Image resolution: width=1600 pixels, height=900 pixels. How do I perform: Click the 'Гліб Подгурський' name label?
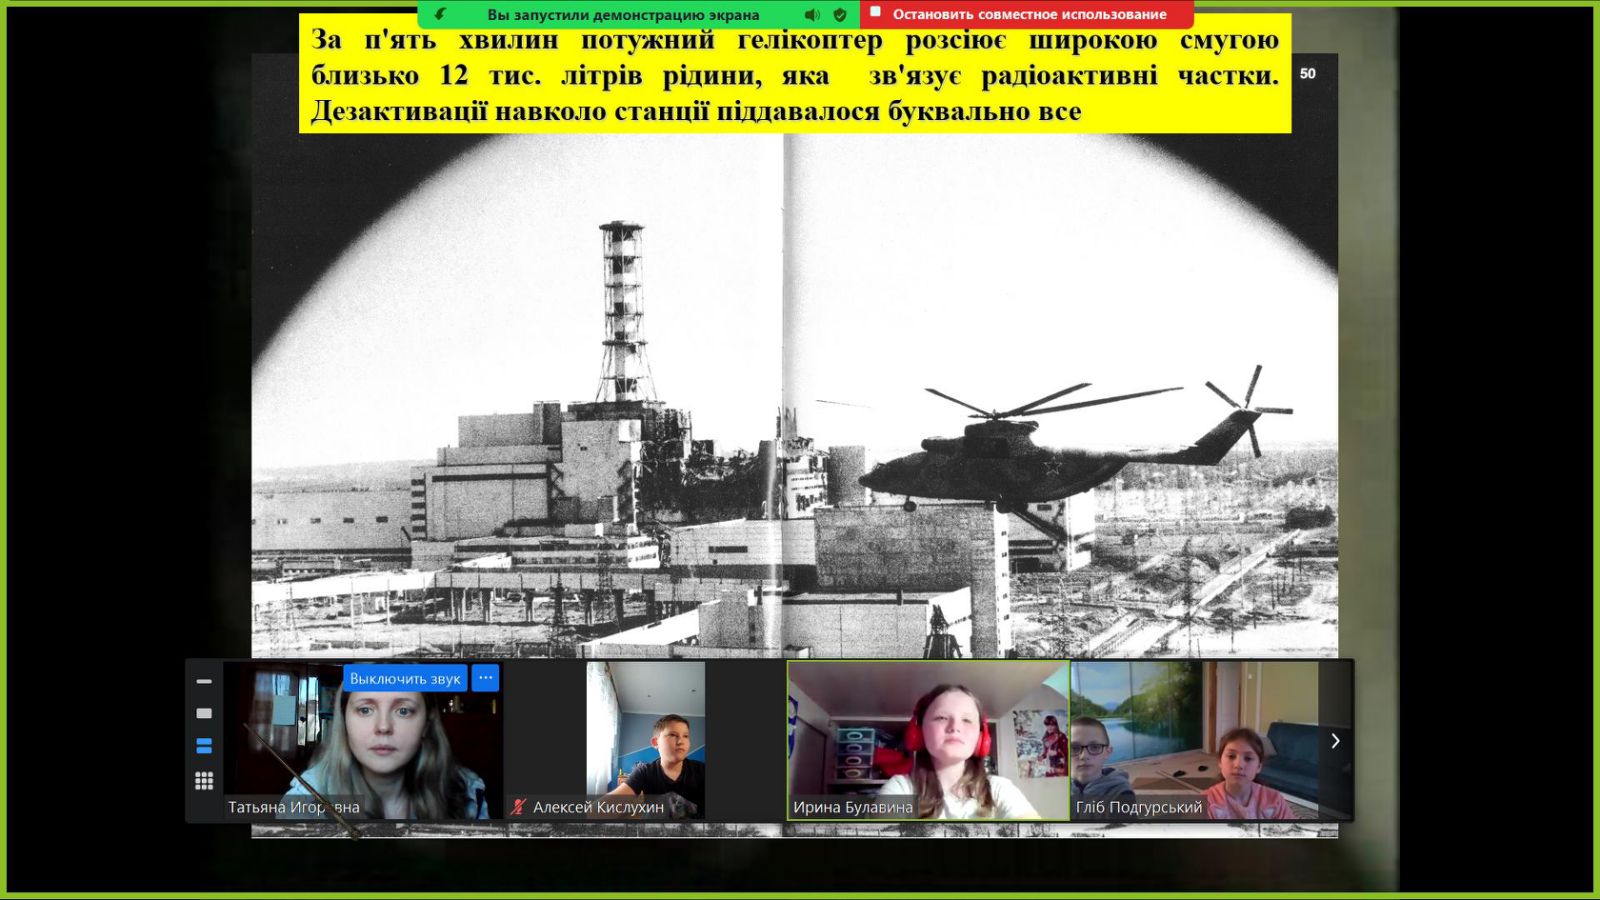point(1139,807)
